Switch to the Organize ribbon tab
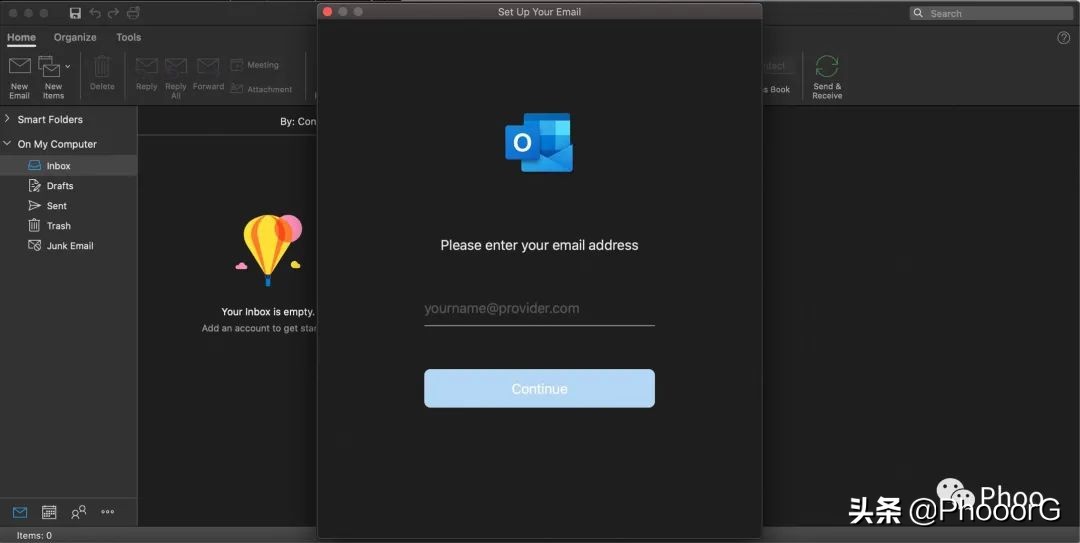1080x543 pixels. (x=75, y=38)
